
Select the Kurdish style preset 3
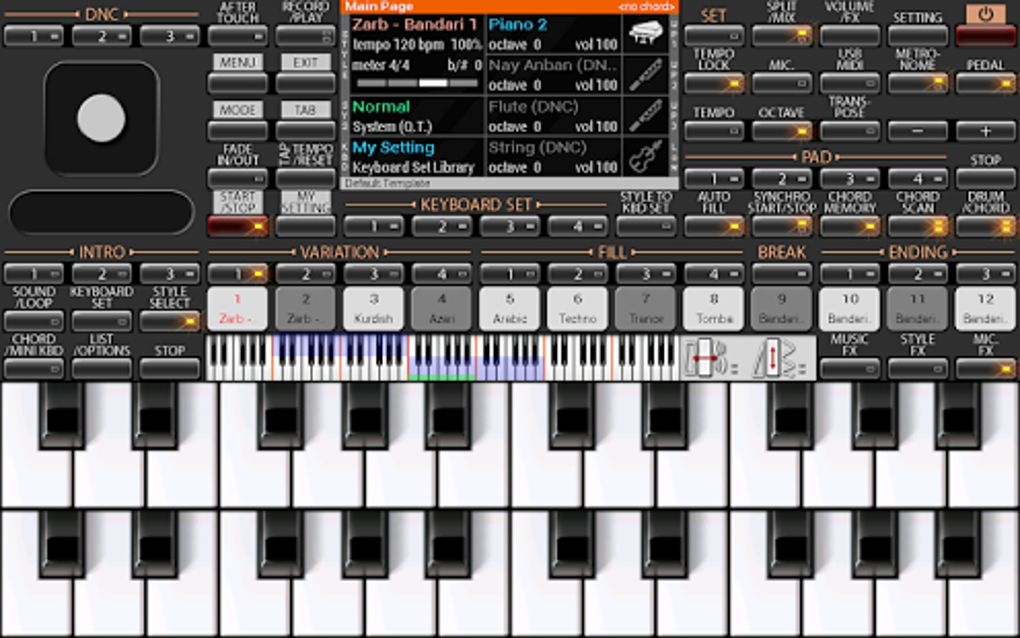coord(373,308)
